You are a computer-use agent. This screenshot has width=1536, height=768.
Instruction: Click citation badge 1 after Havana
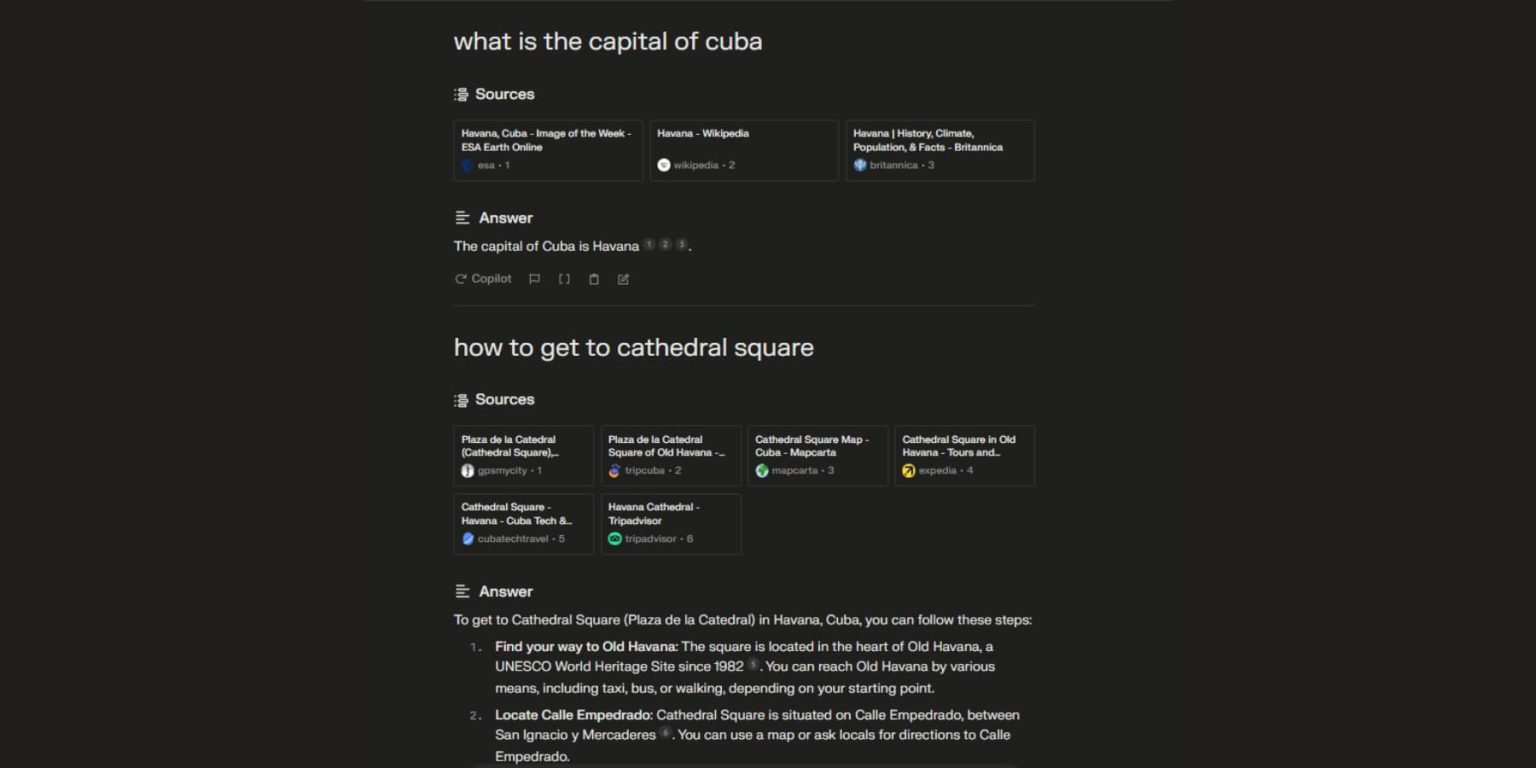(649, 244)
